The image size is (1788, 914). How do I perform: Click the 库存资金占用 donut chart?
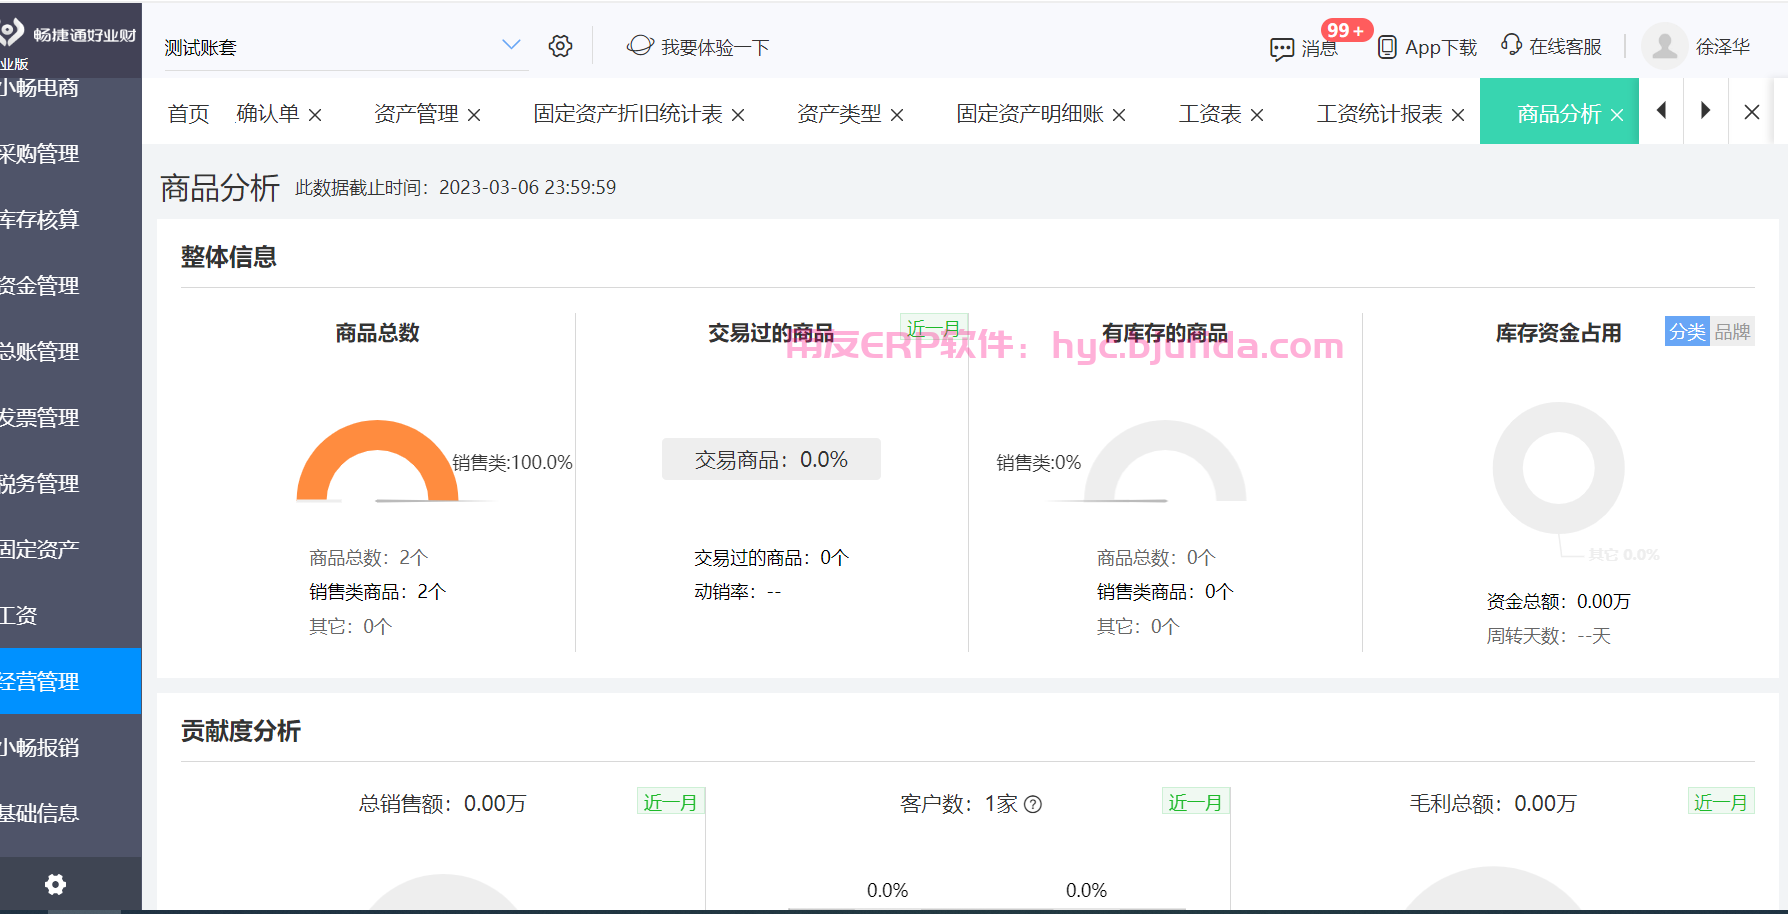[x=1558, y=467]
